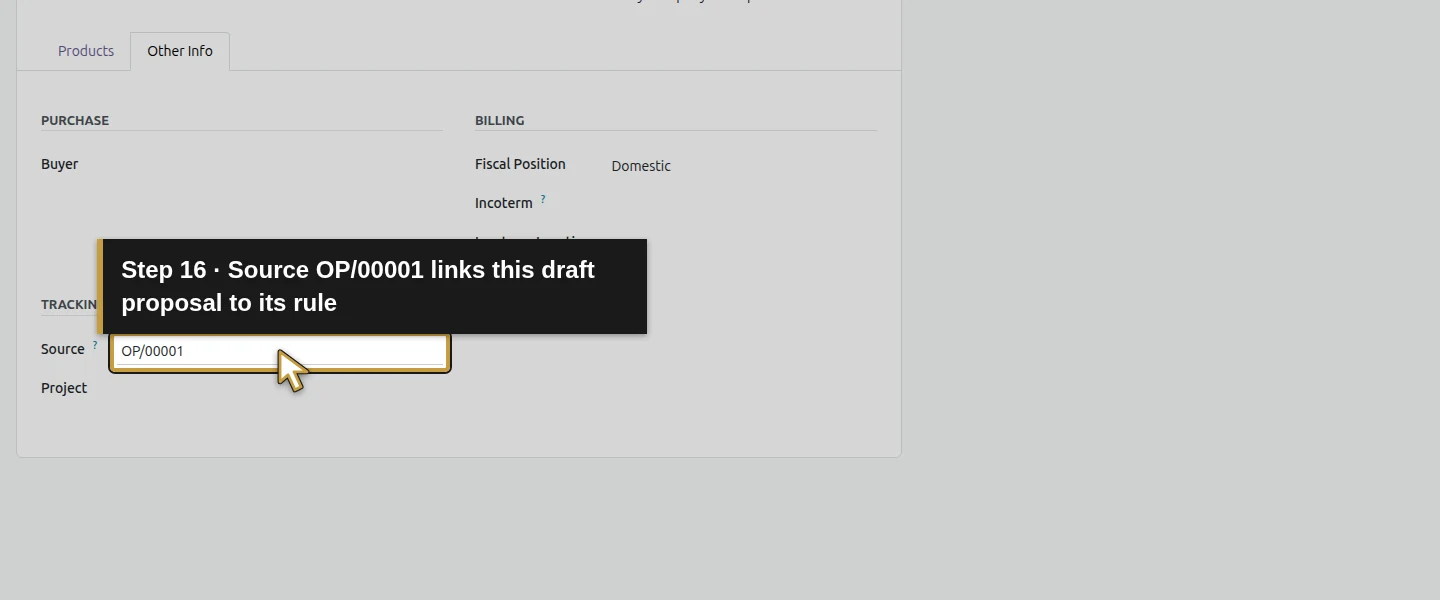Click the Project field label
The height and width of the screenshot is (600, 1440).
point(64,388)
